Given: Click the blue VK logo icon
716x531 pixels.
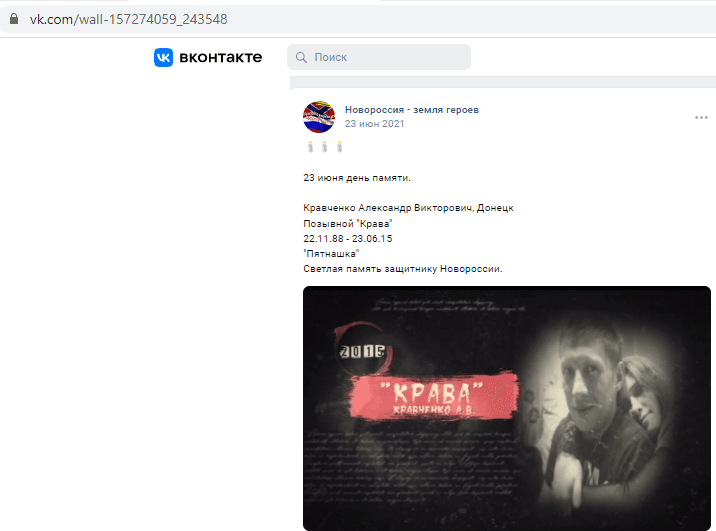Looking at the screenshot, I should pos(163,57).
